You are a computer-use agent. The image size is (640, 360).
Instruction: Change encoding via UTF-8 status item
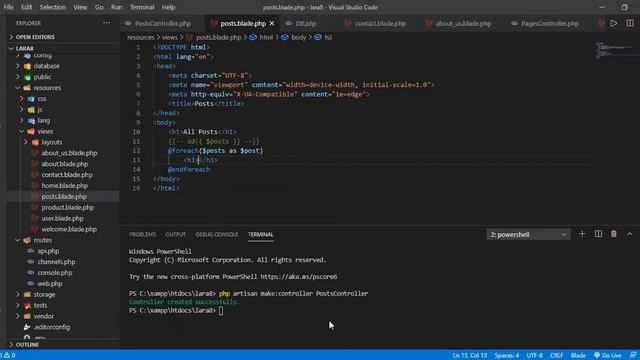534,355
